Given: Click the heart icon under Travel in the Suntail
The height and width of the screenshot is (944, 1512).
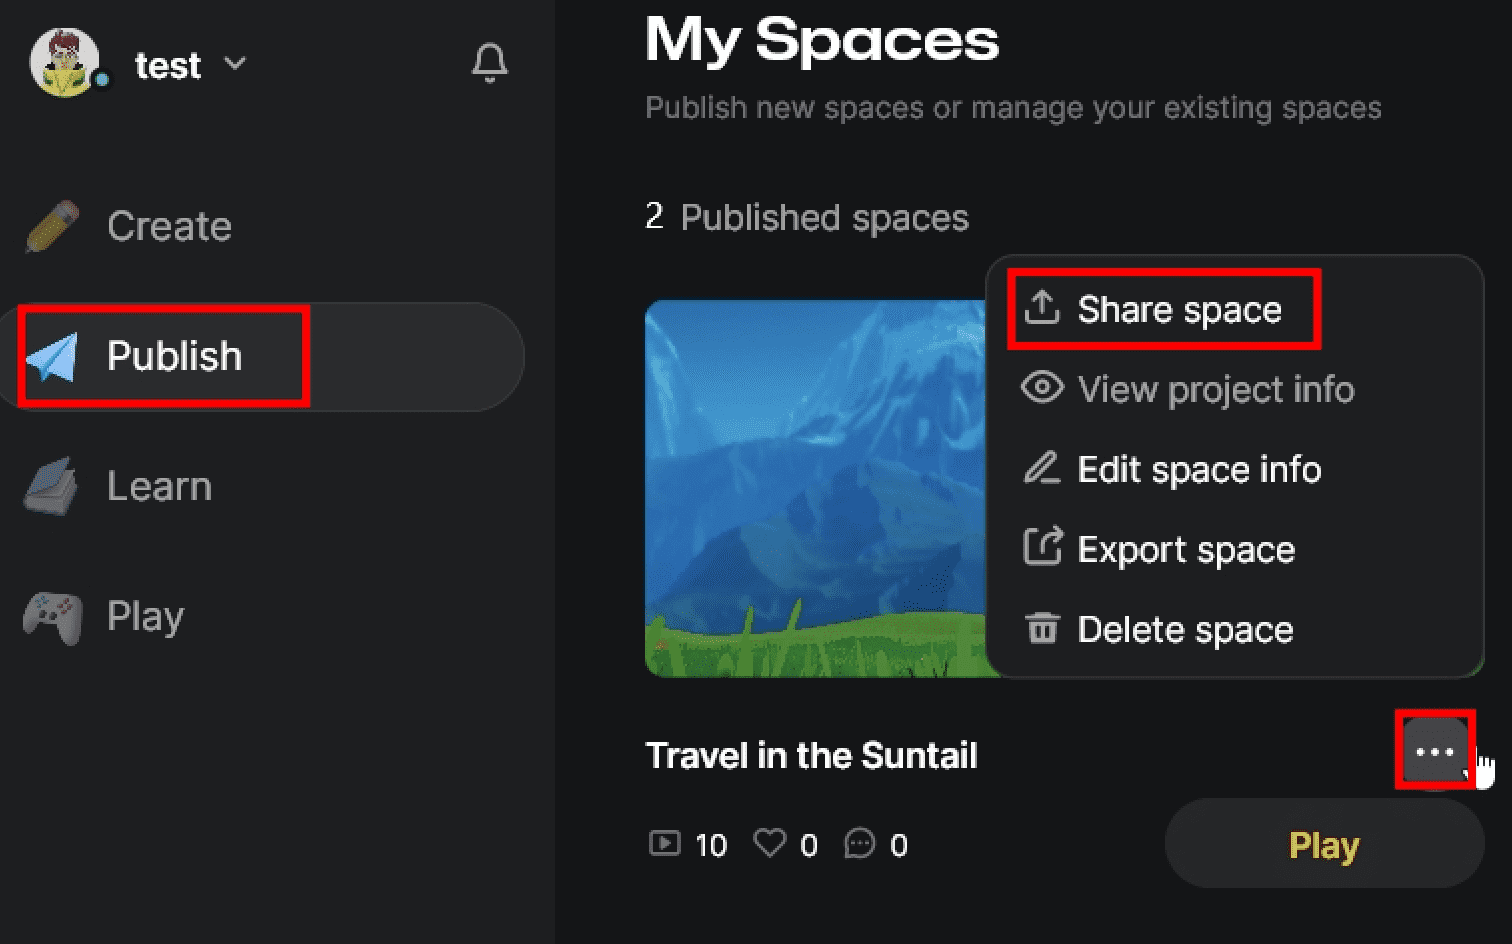Looking at the screenshot, I should click(x=770, y=843).
